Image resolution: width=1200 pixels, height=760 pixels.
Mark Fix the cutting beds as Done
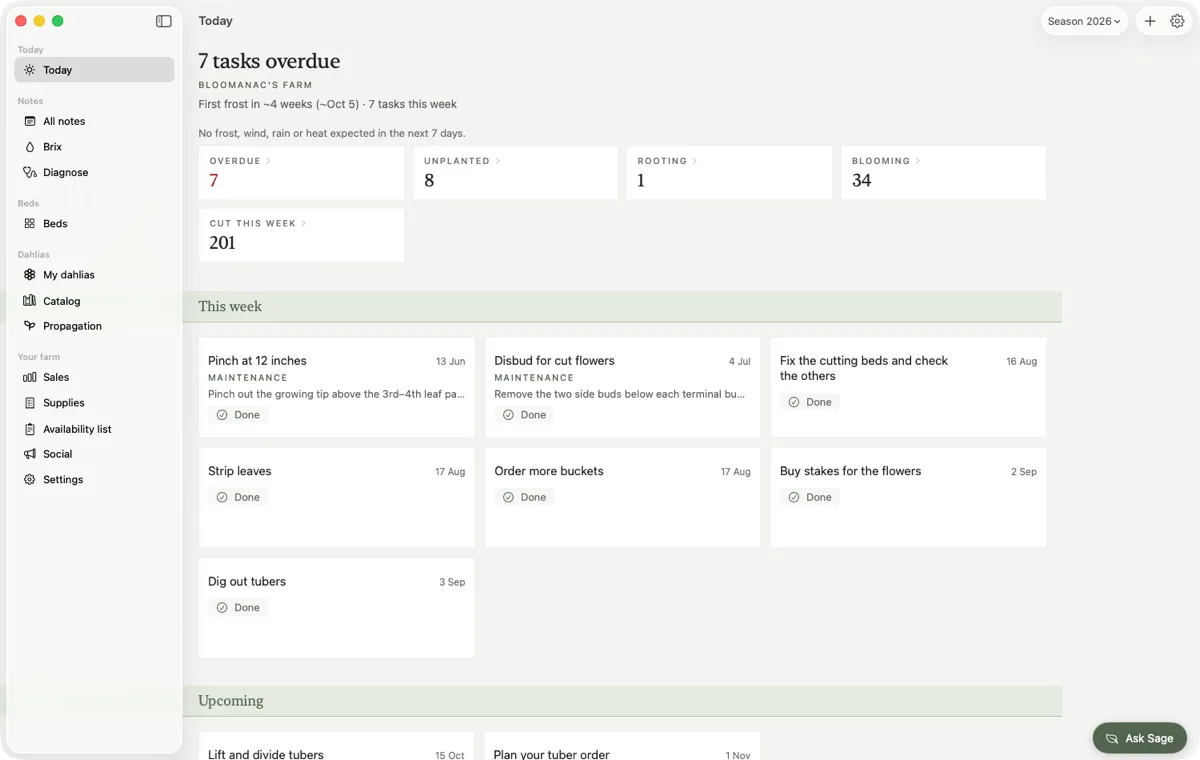coord(810,402)
